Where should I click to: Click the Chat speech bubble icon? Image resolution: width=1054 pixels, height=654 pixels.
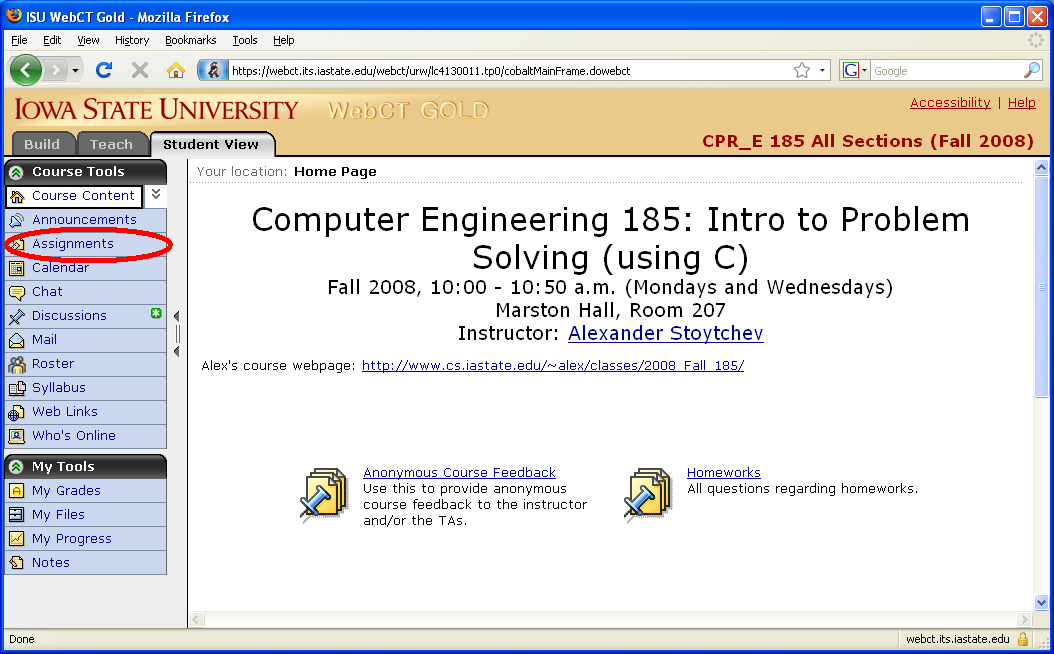(x=16, y=292)
